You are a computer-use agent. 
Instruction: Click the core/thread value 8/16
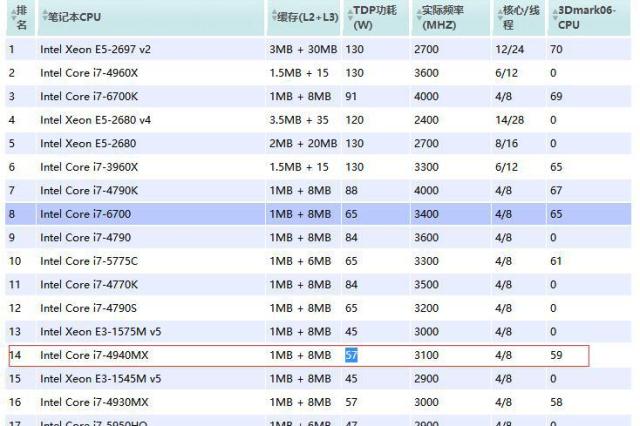[x=507, y=144]
